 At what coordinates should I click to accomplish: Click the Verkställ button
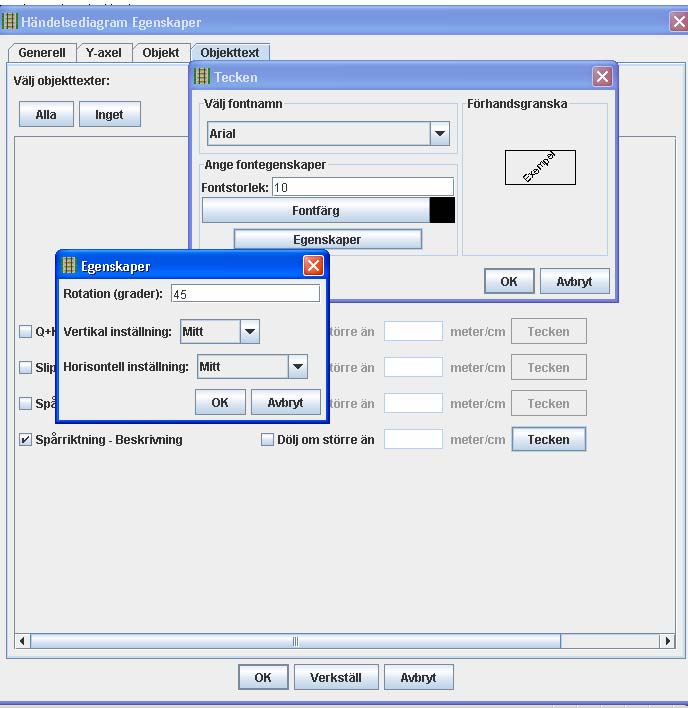coord(336,677)
